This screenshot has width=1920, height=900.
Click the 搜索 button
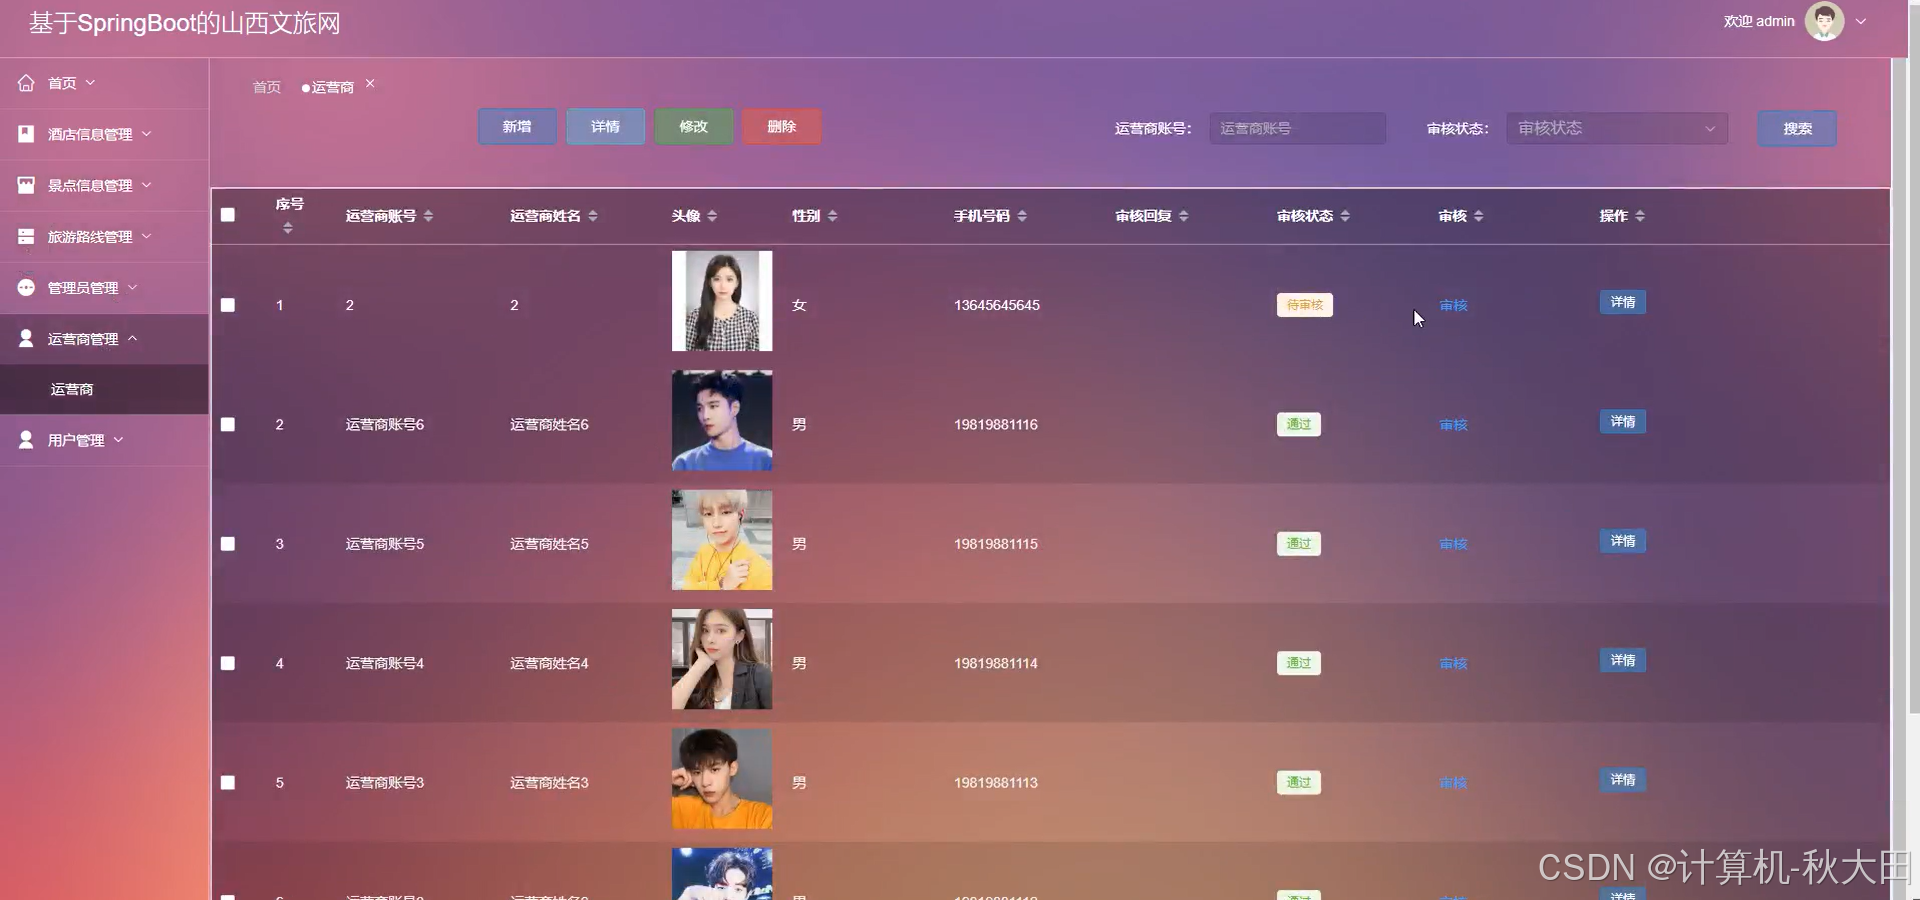[1797, 128]
